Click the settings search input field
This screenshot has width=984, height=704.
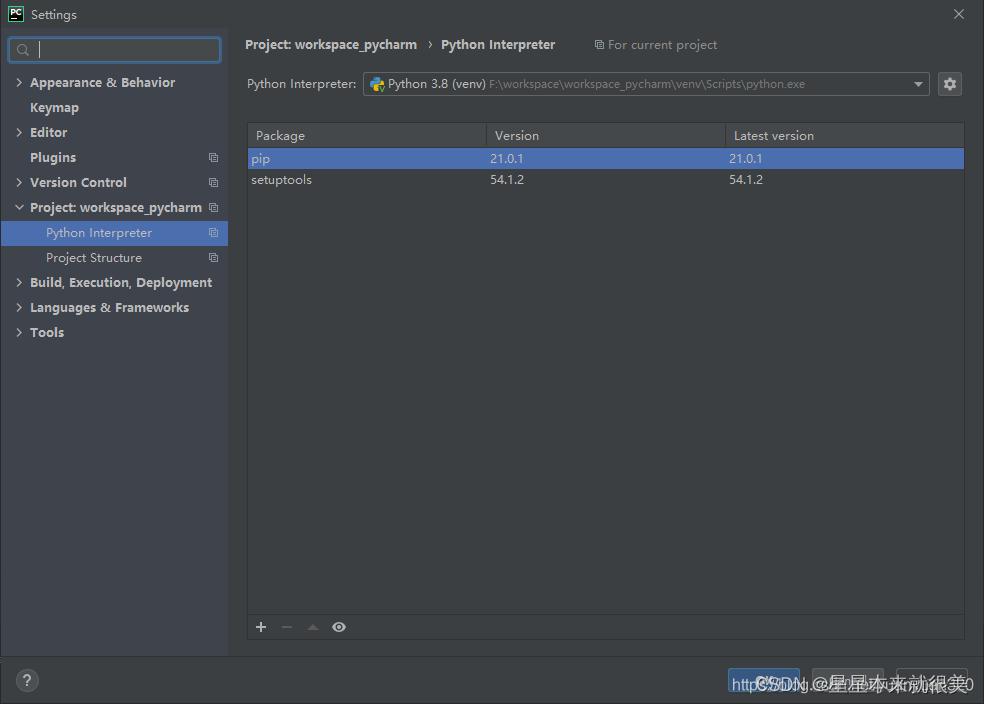114,50
